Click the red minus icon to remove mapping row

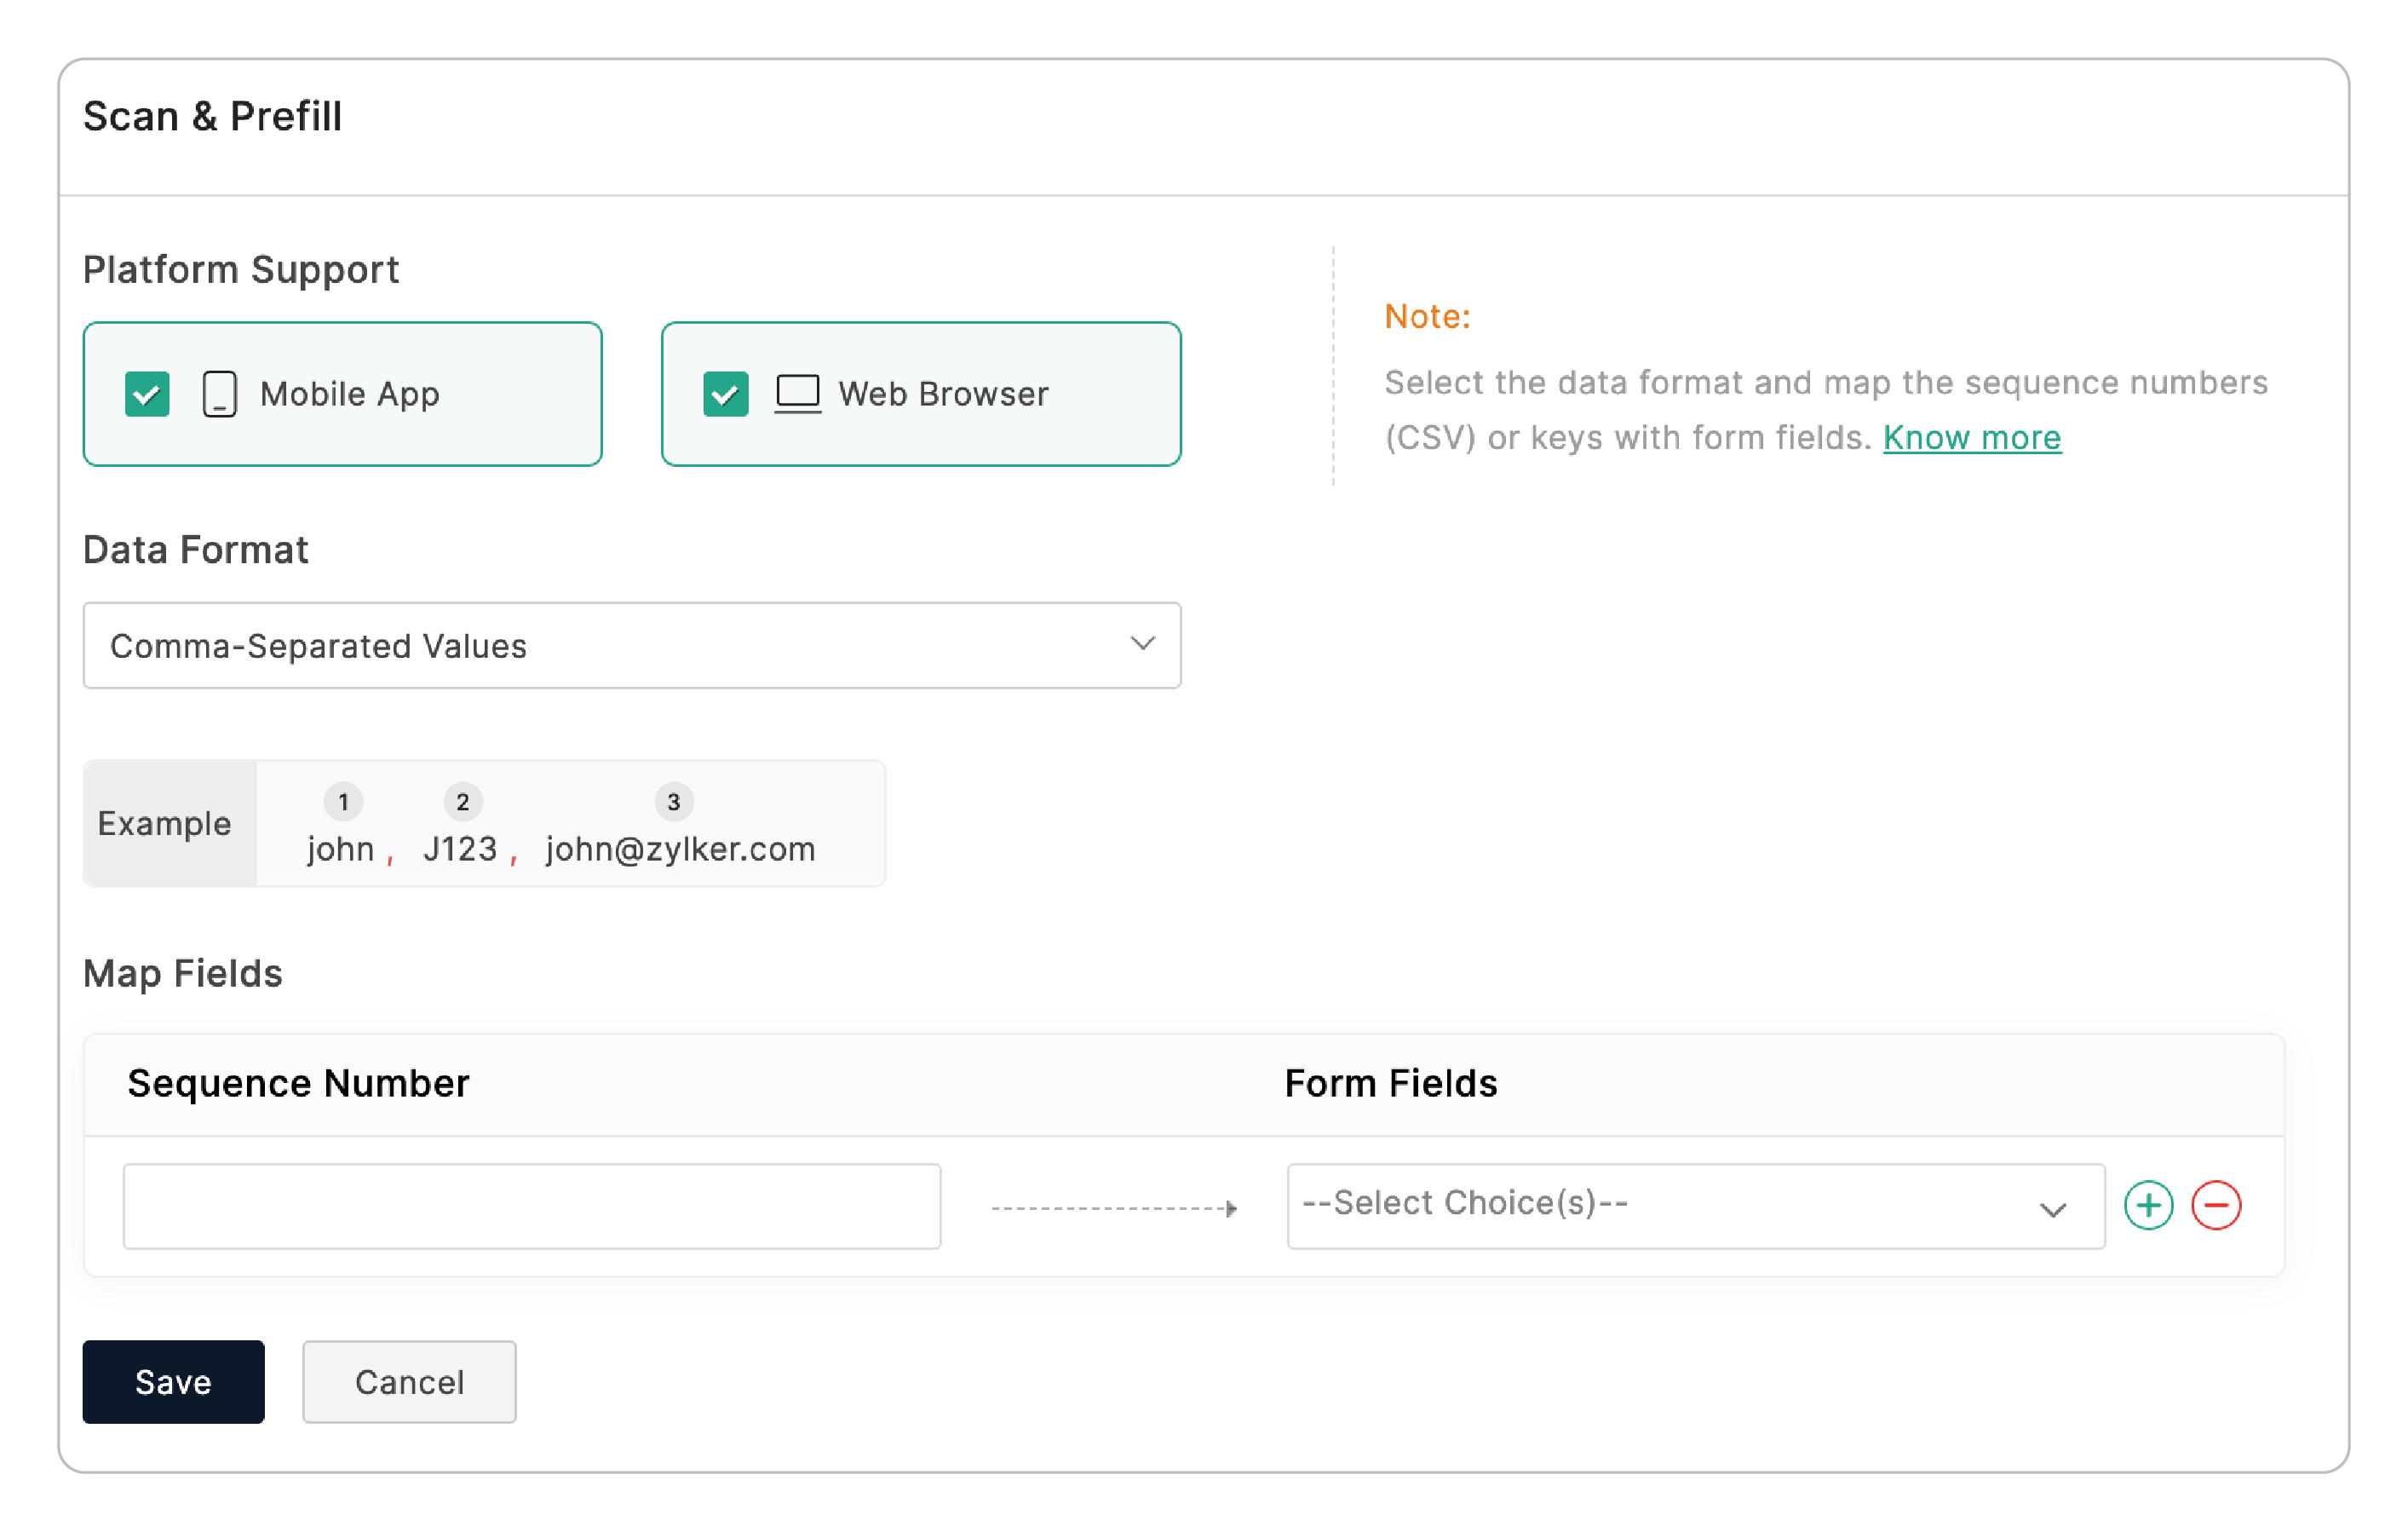2216,1205
